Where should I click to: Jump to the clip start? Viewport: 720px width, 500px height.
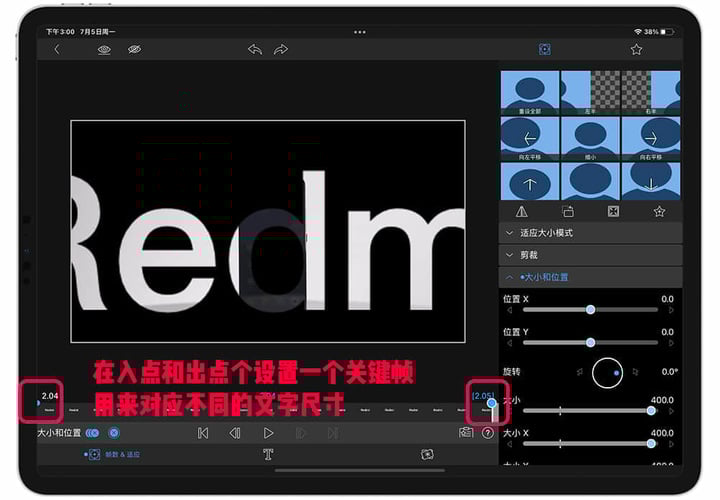coord(202,433)
